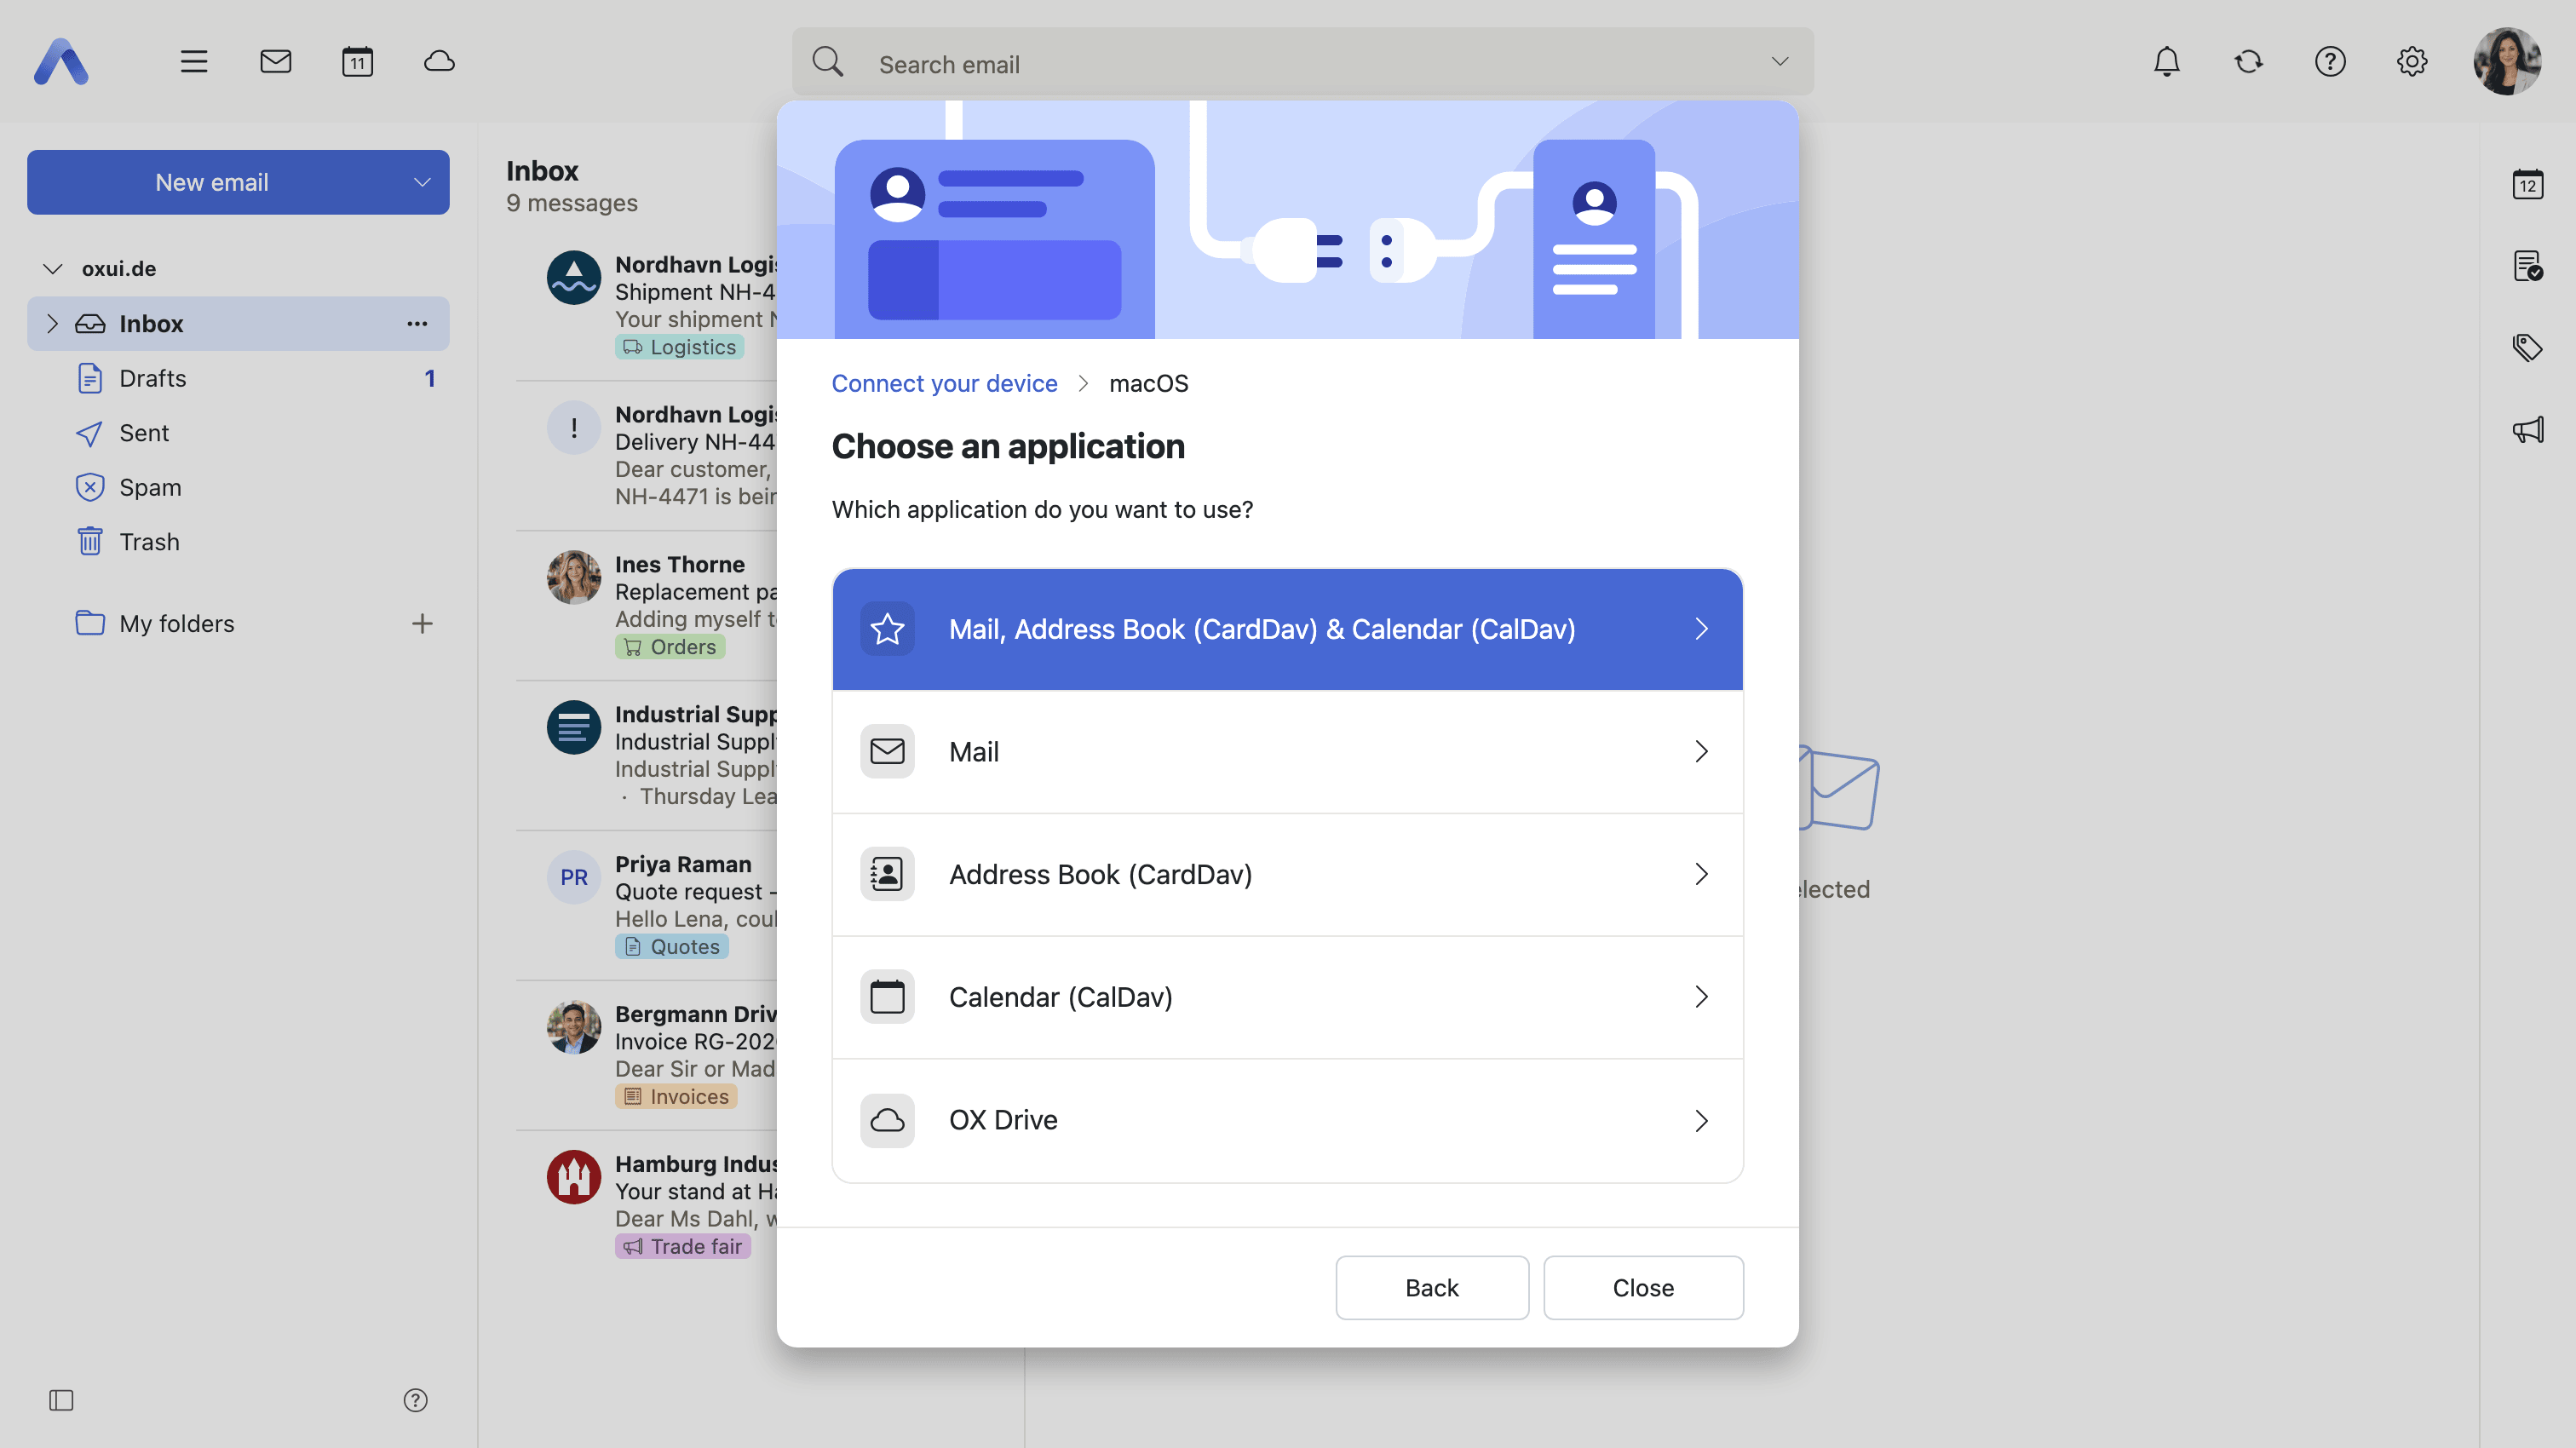
Task: Click the app logo in top left
Action: coord(61,61)
